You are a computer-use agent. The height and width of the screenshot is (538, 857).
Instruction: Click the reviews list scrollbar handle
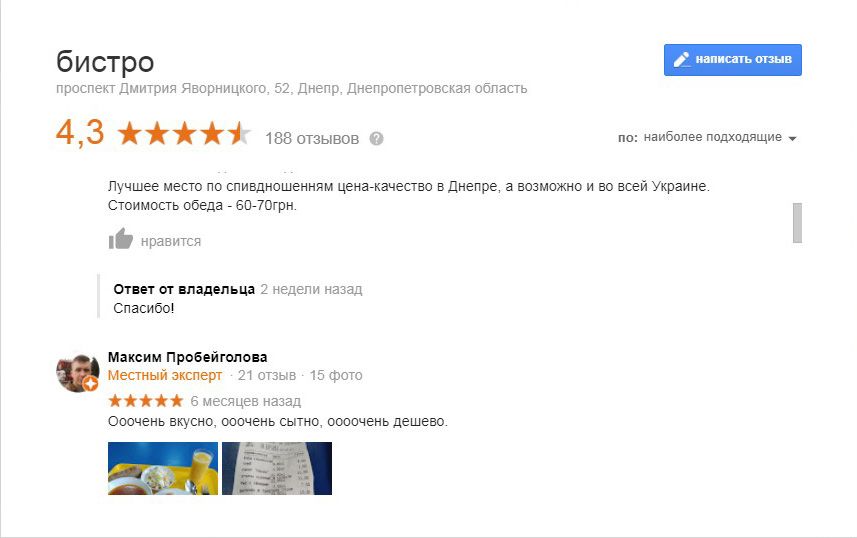coord(797,223)
